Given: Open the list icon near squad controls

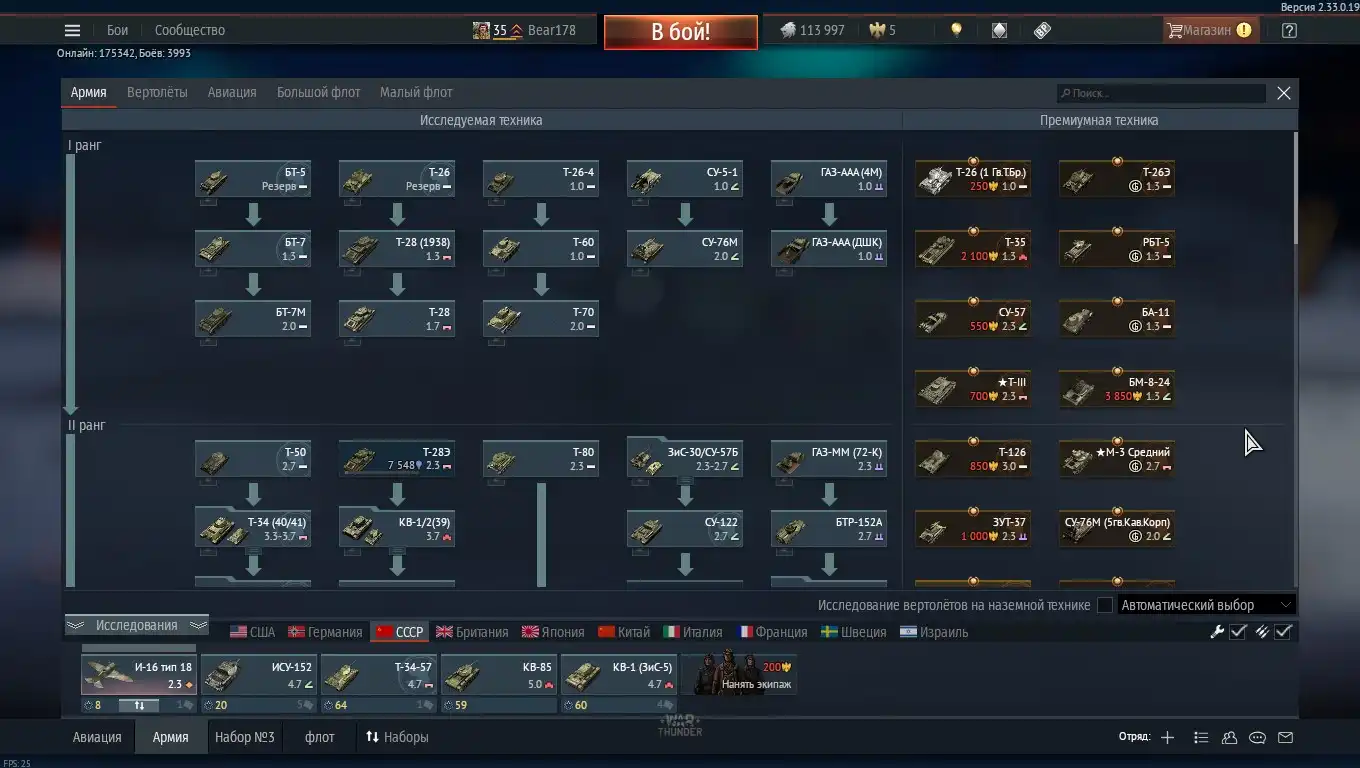Looking at the screenshot, I should point(1201,738).
